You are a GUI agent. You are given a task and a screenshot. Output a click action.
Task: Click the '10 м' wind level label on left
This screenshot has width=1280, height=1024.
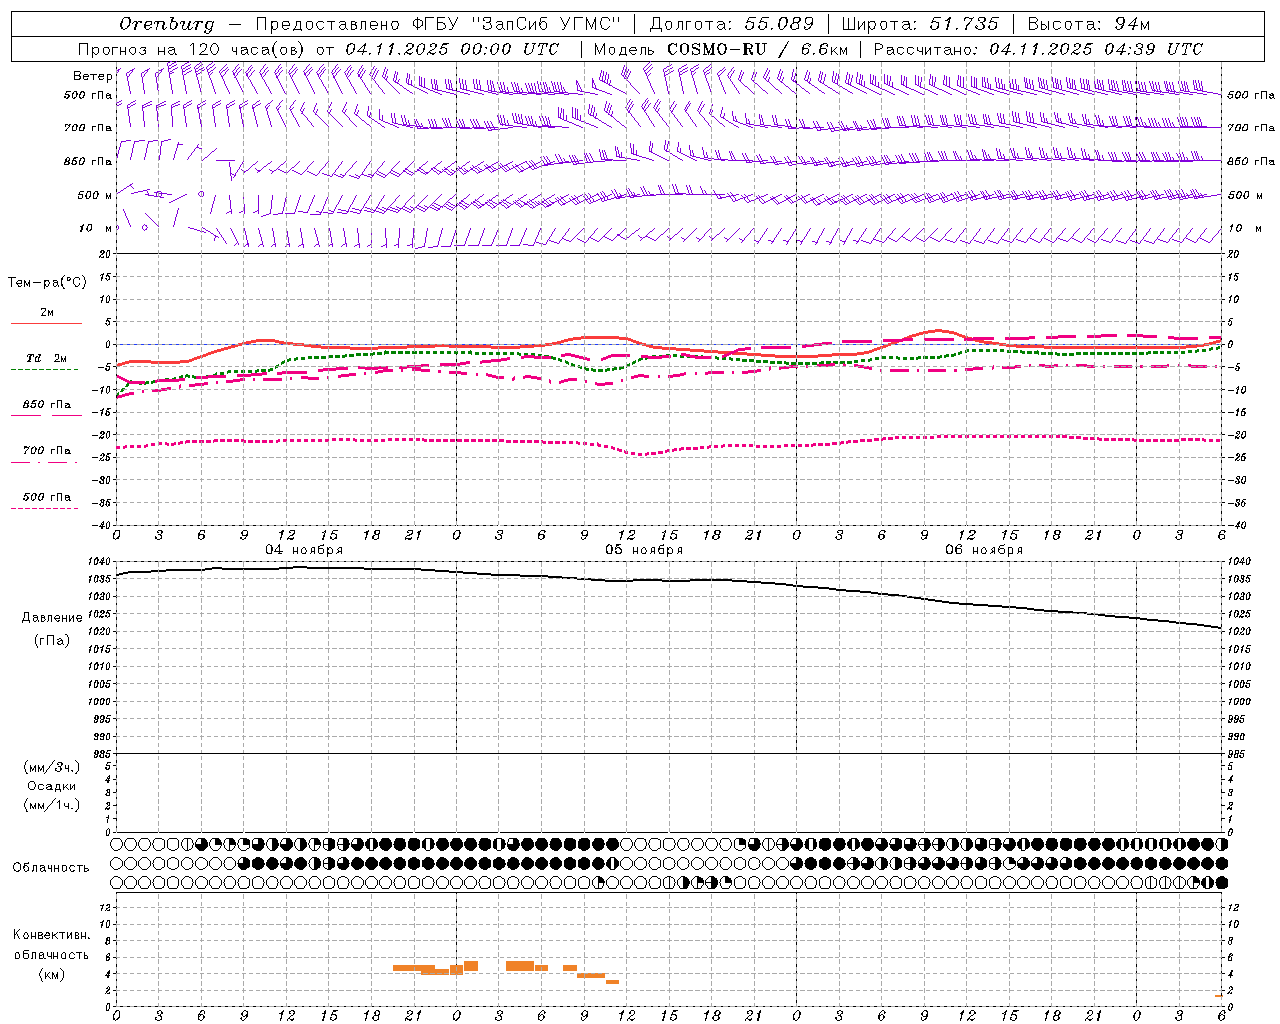(x=96, y=228)
